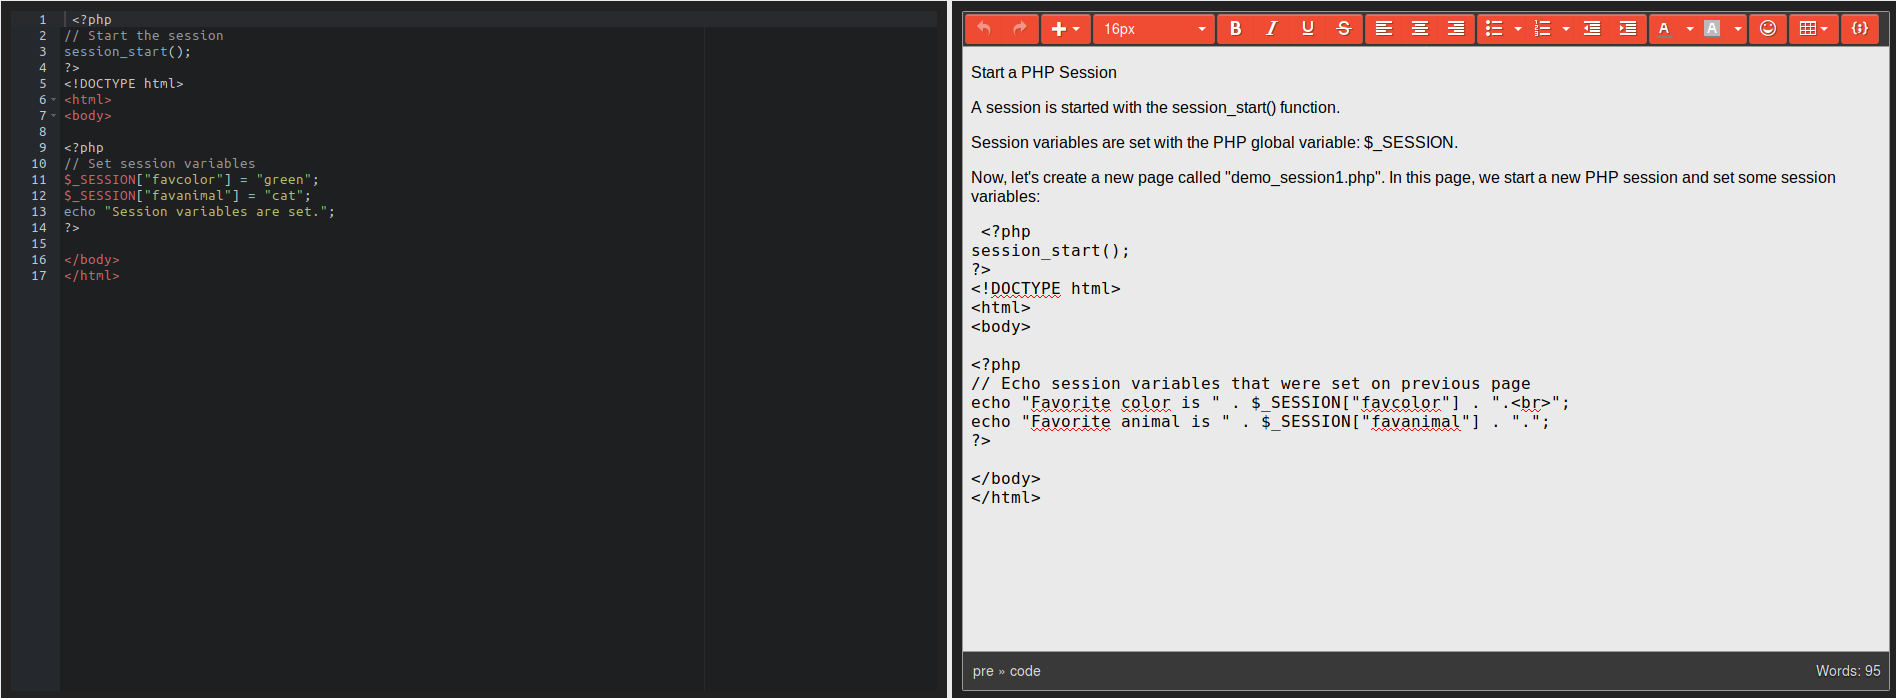
Task: Collapse the body tag fold on line 7
Action: click(54, 116)
